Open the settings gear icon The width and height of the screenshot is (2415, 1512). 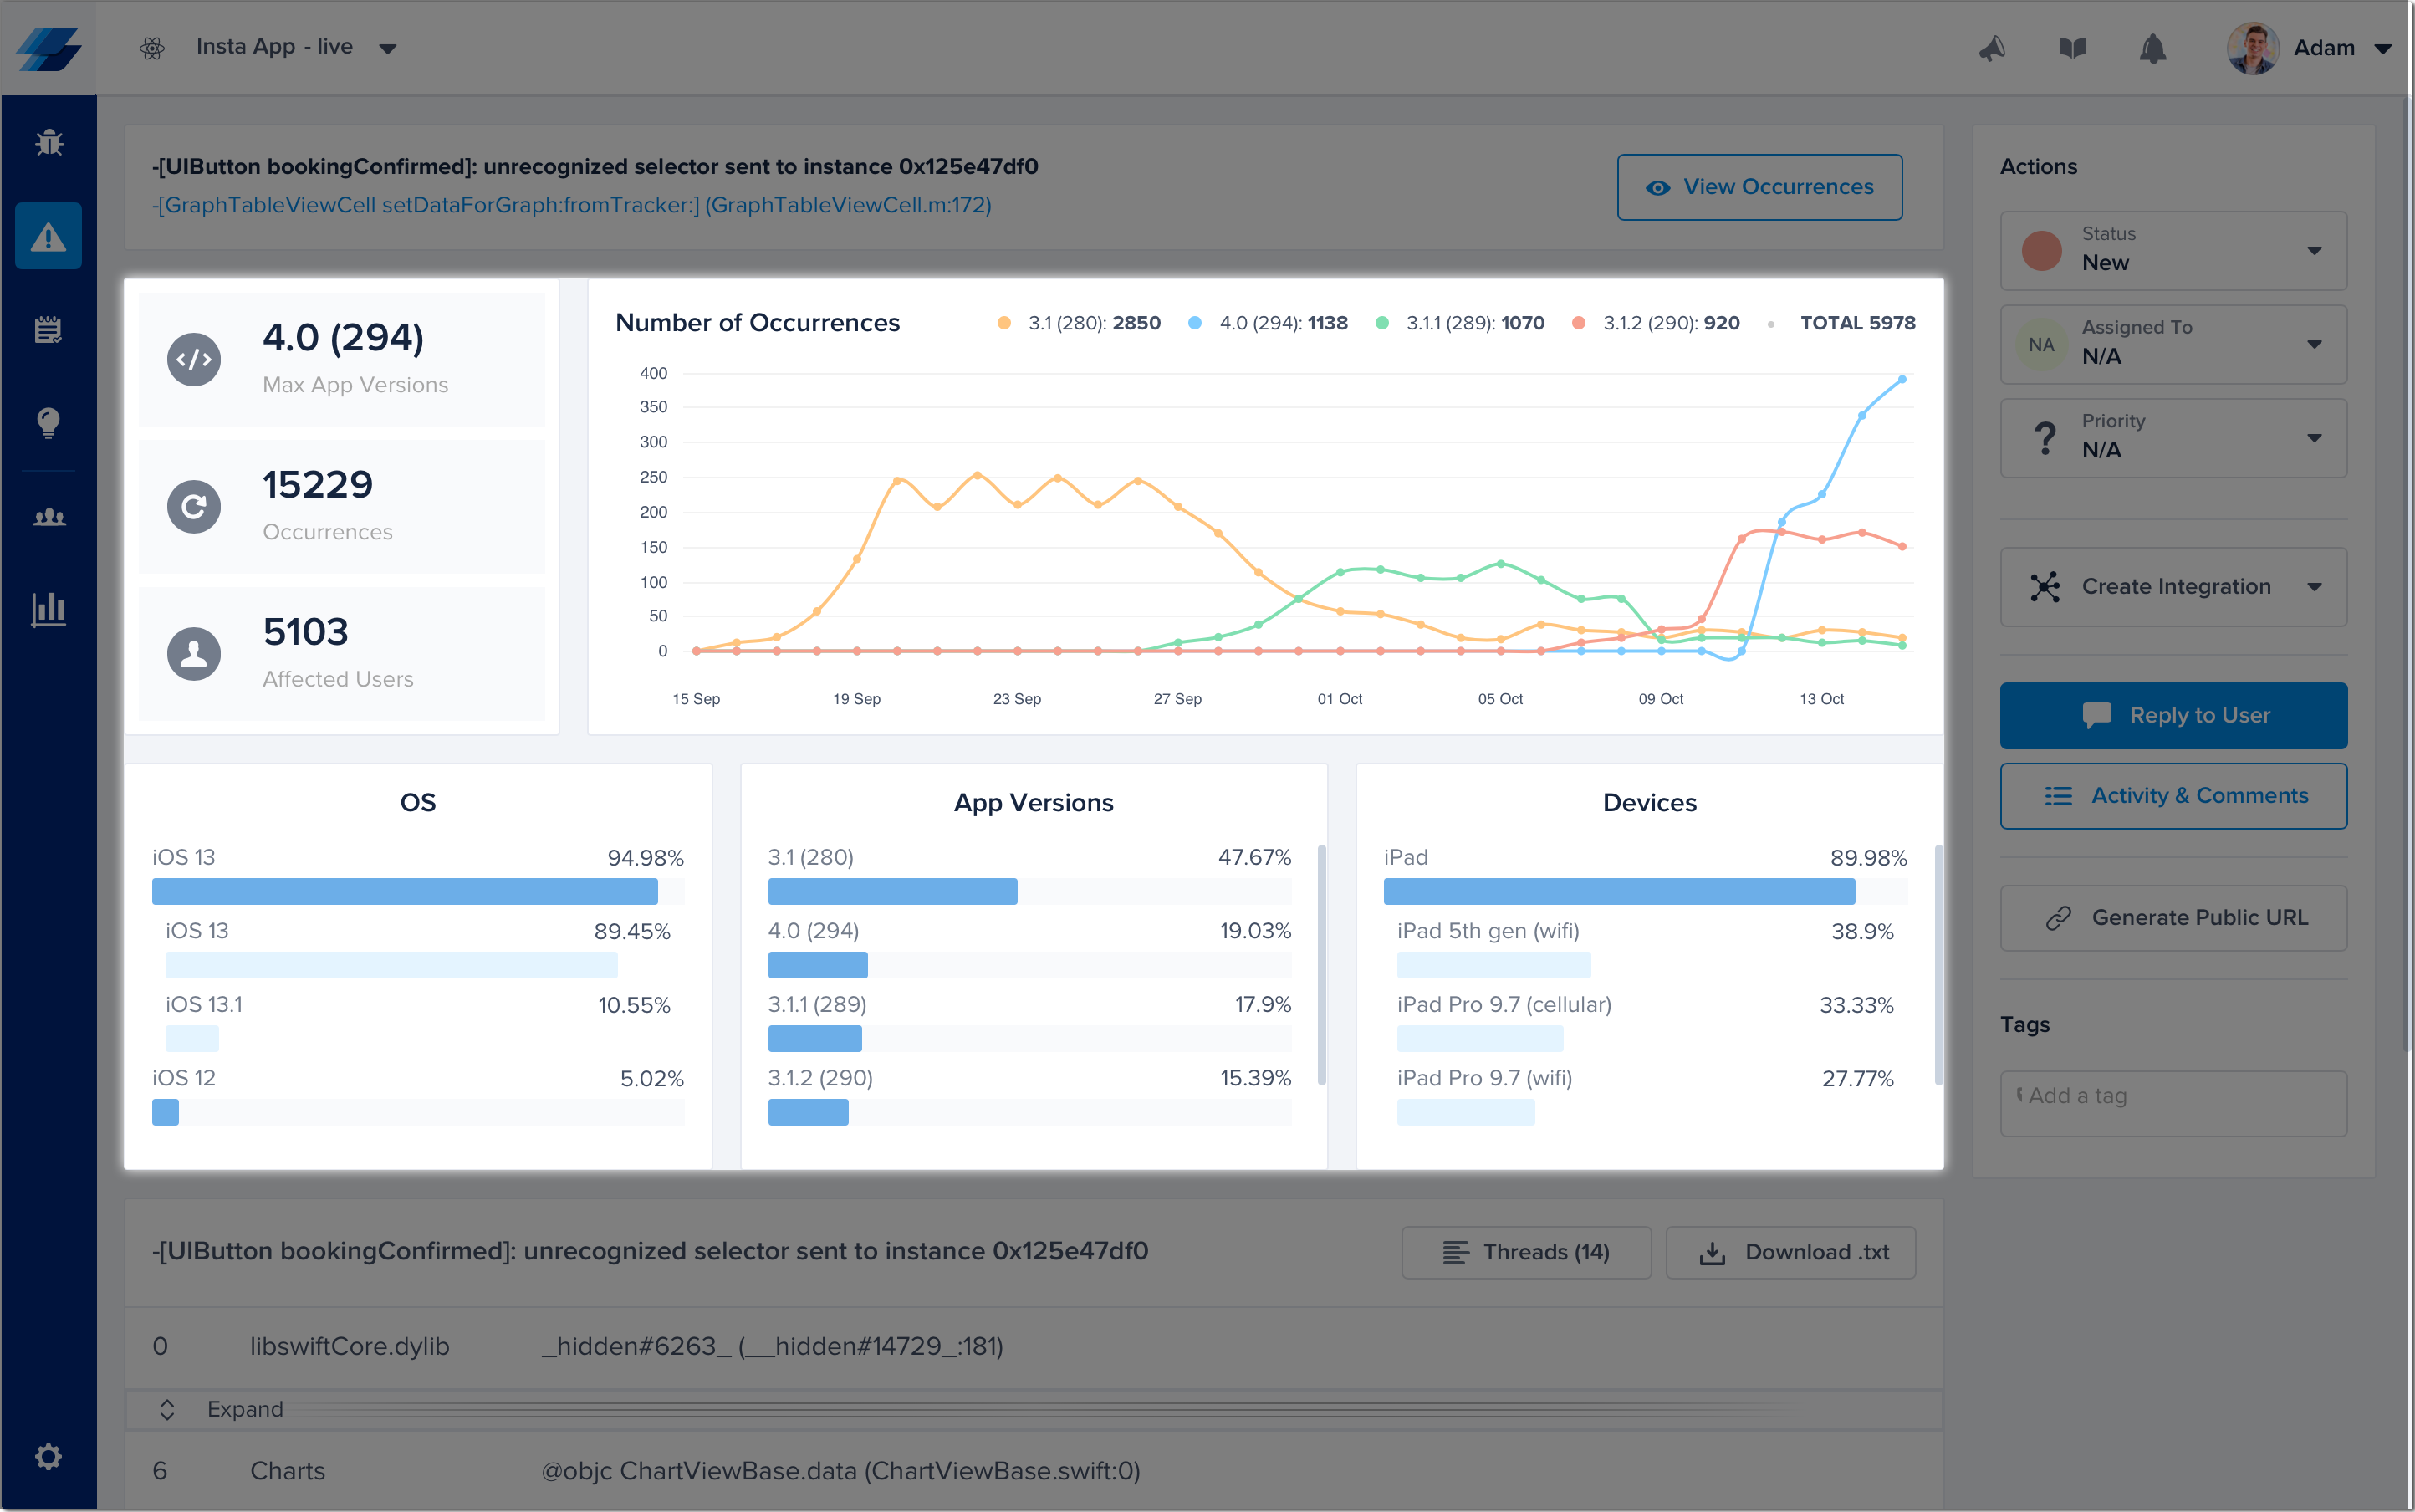point(48,1456)
